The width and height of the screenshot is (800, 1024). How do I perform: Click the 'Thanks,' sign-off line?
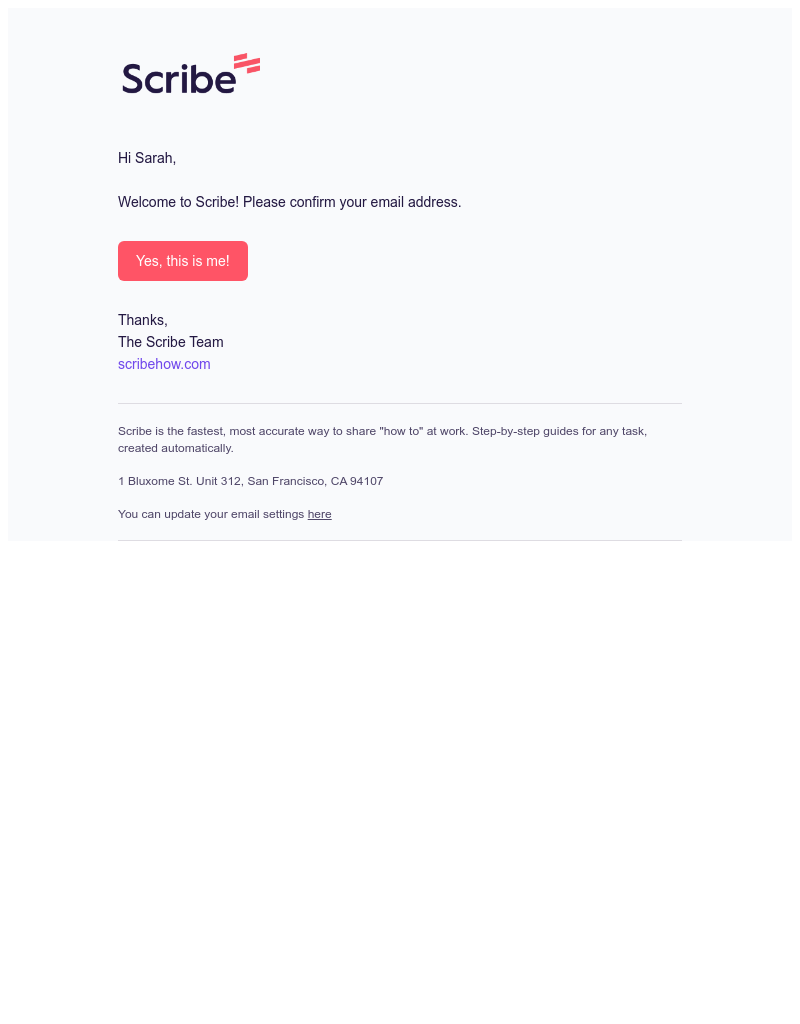142,320
